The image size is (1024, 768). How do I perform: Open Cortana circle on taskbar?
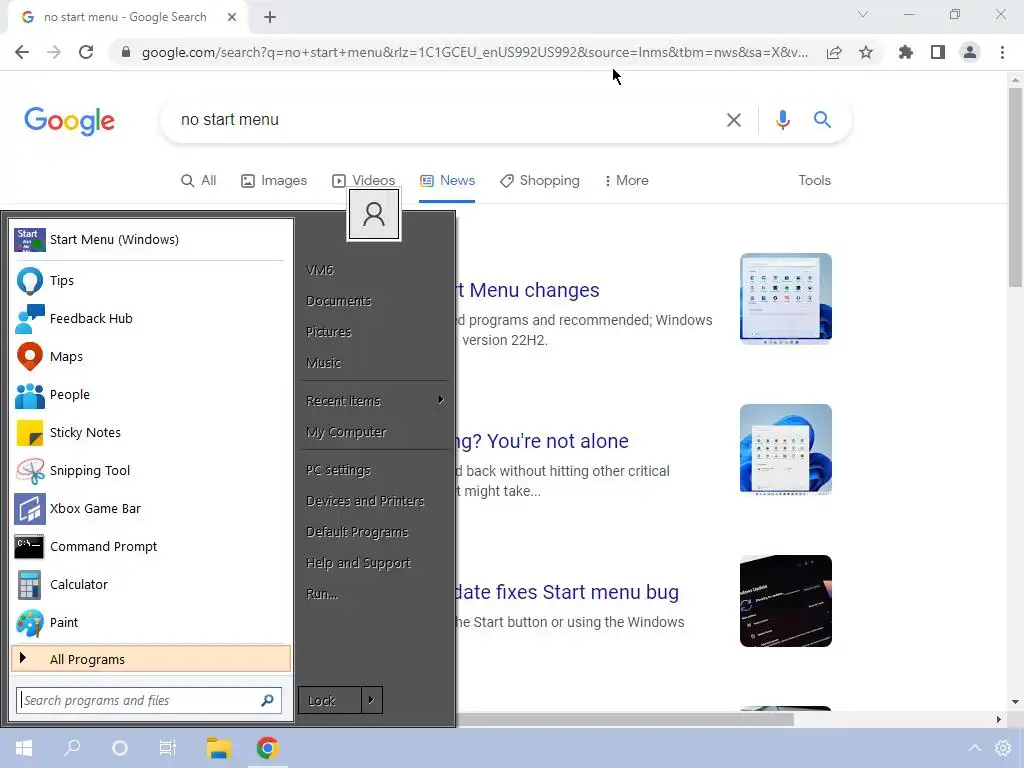[x=120, y=748]
